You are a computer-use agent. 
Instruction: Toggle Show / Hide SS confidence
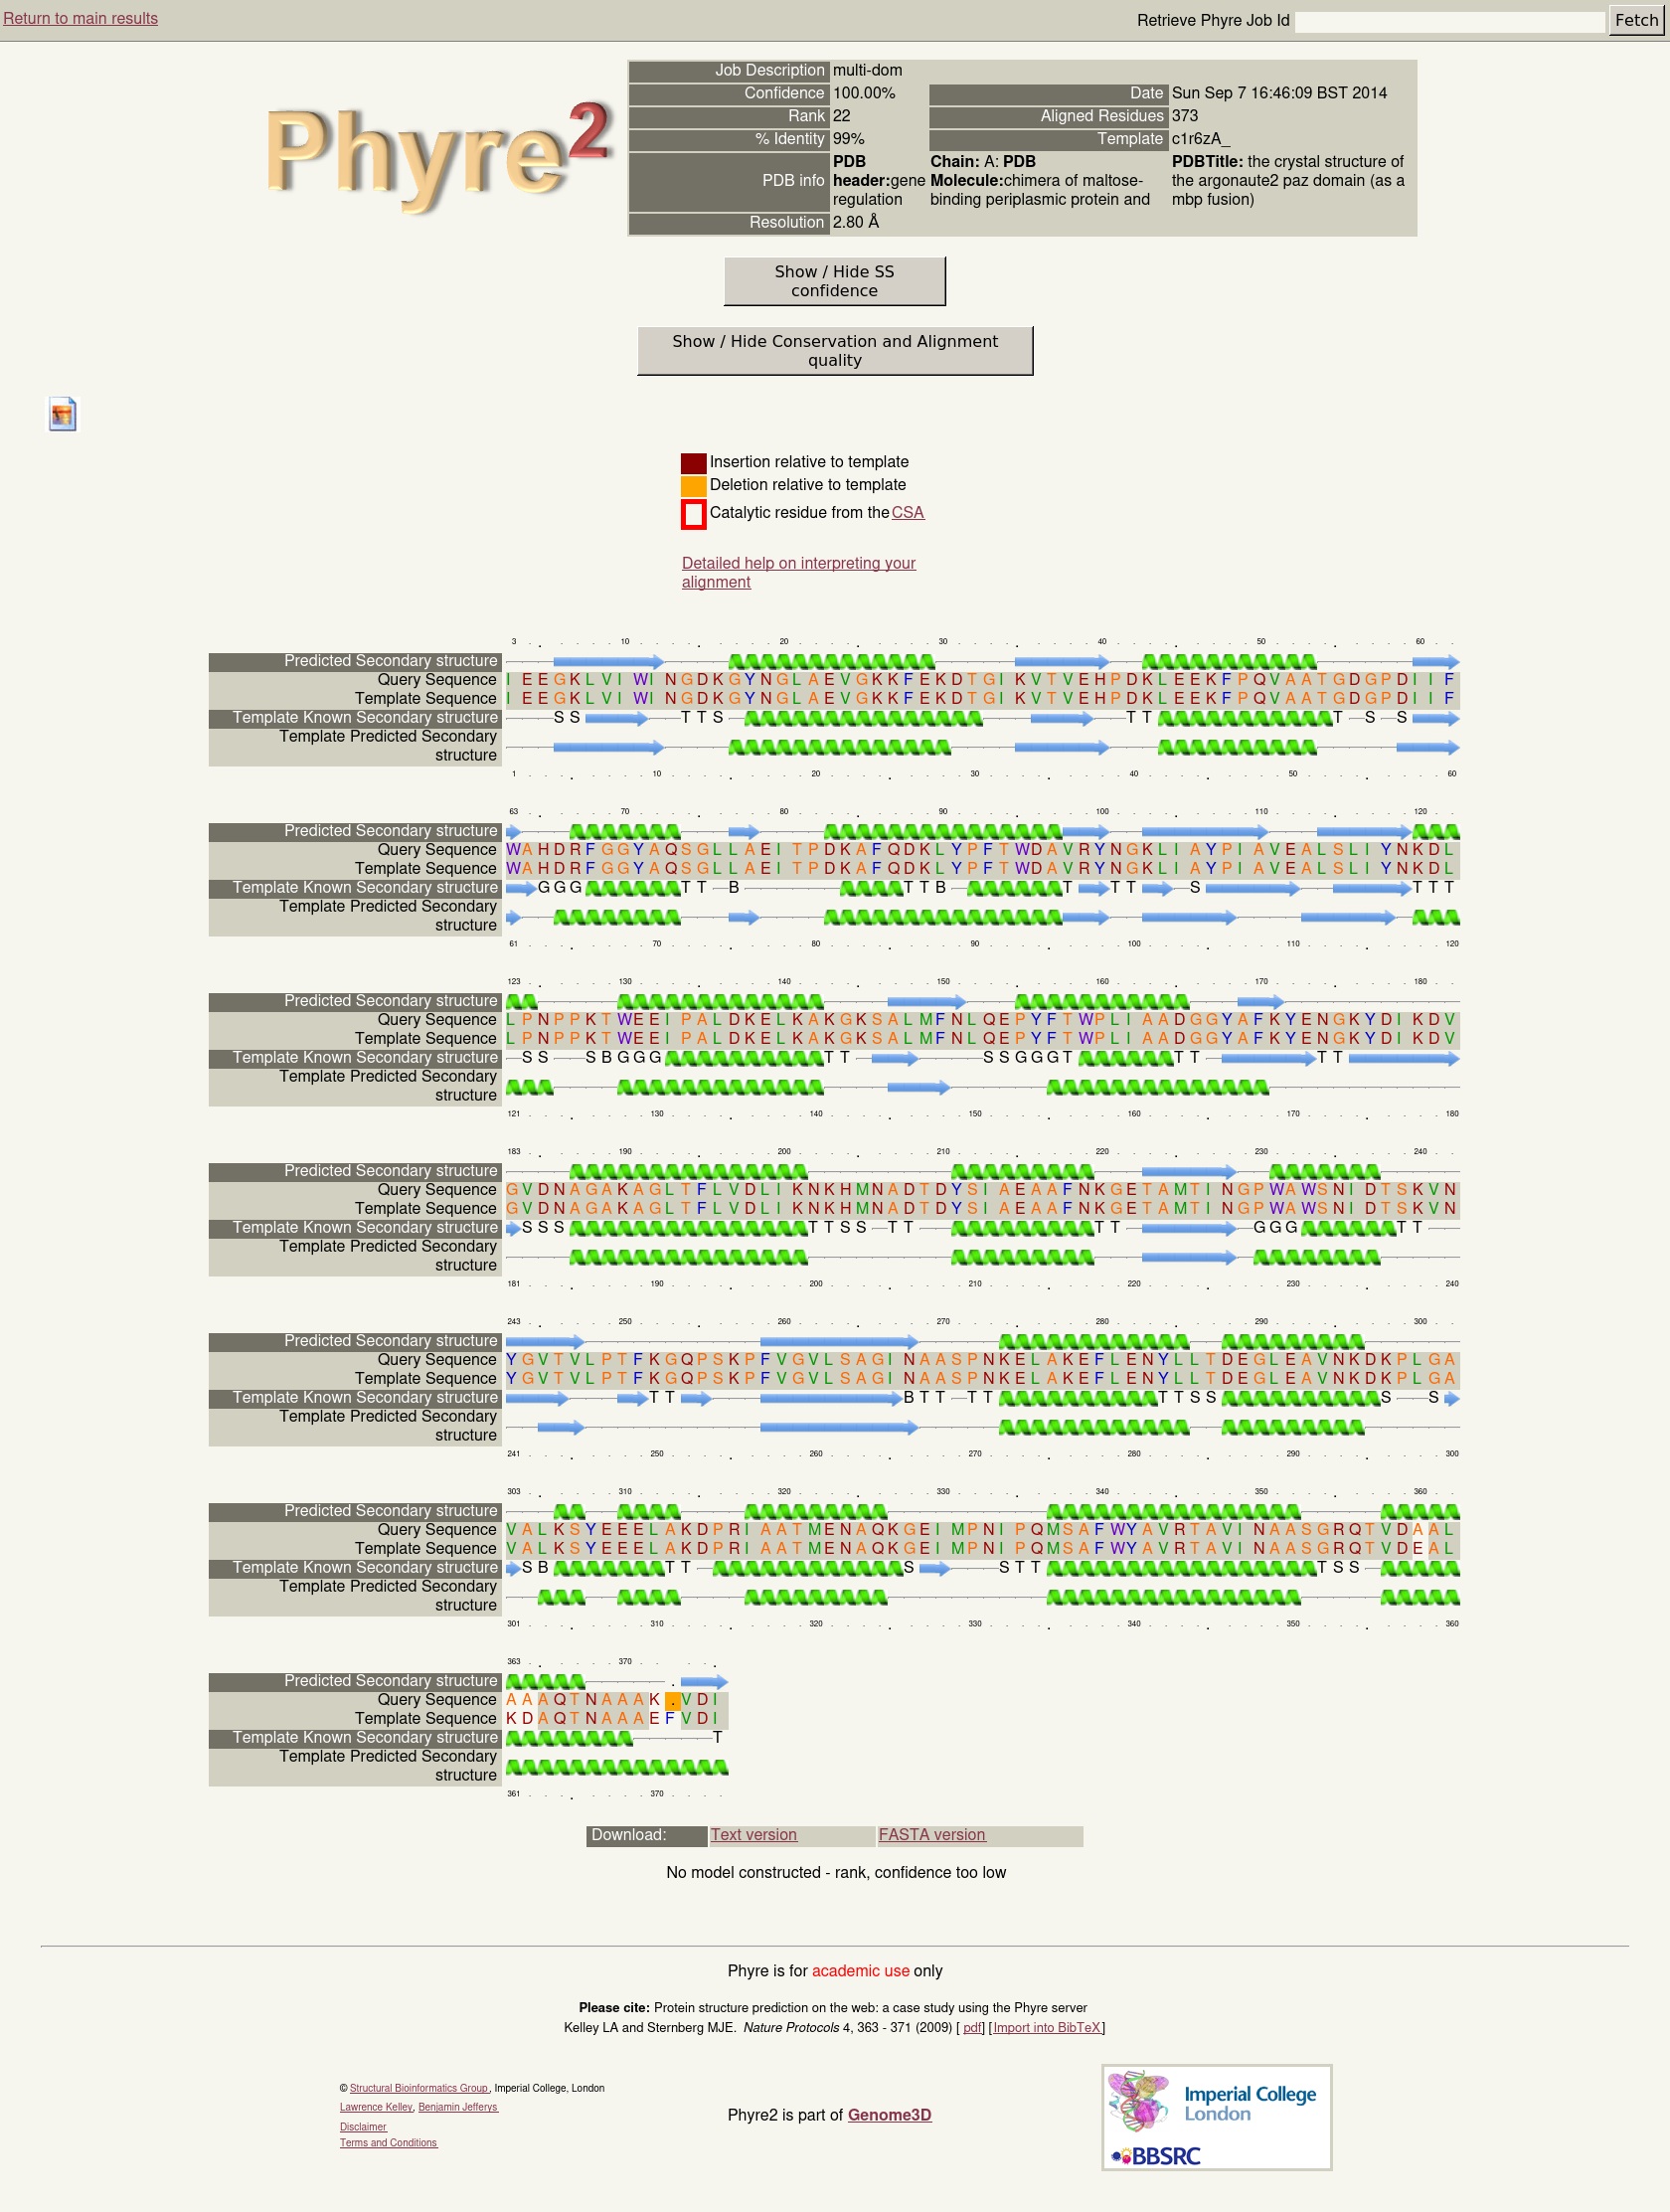pos(834,281)
